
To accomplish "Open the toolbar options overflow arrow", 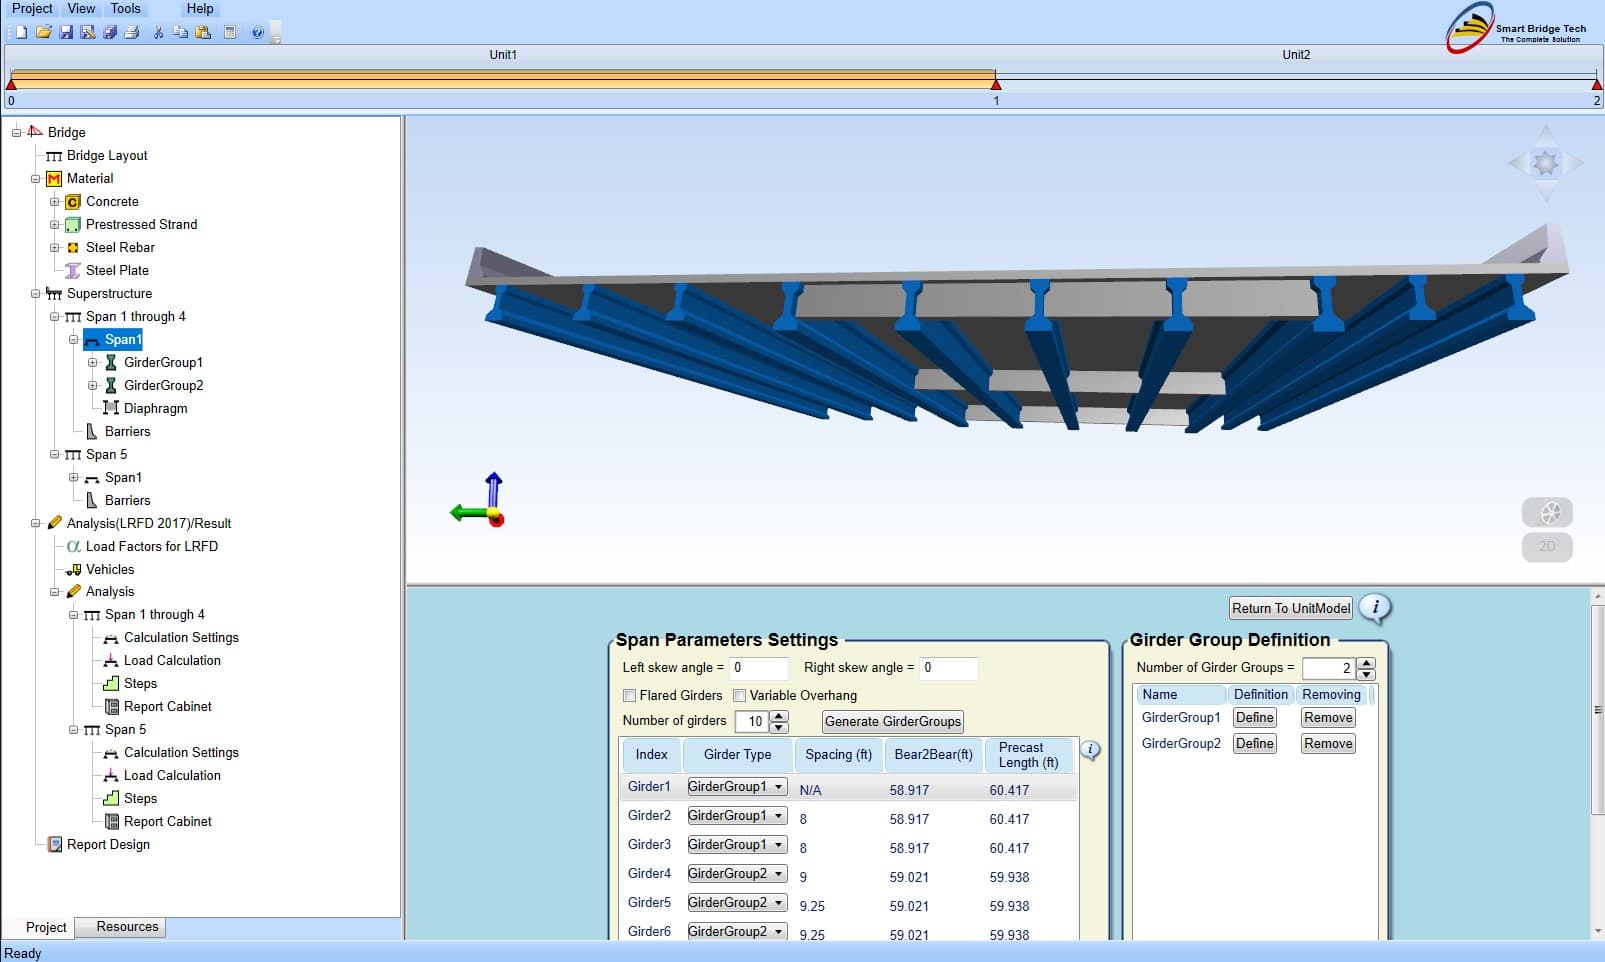I will (x=275, y=34).
